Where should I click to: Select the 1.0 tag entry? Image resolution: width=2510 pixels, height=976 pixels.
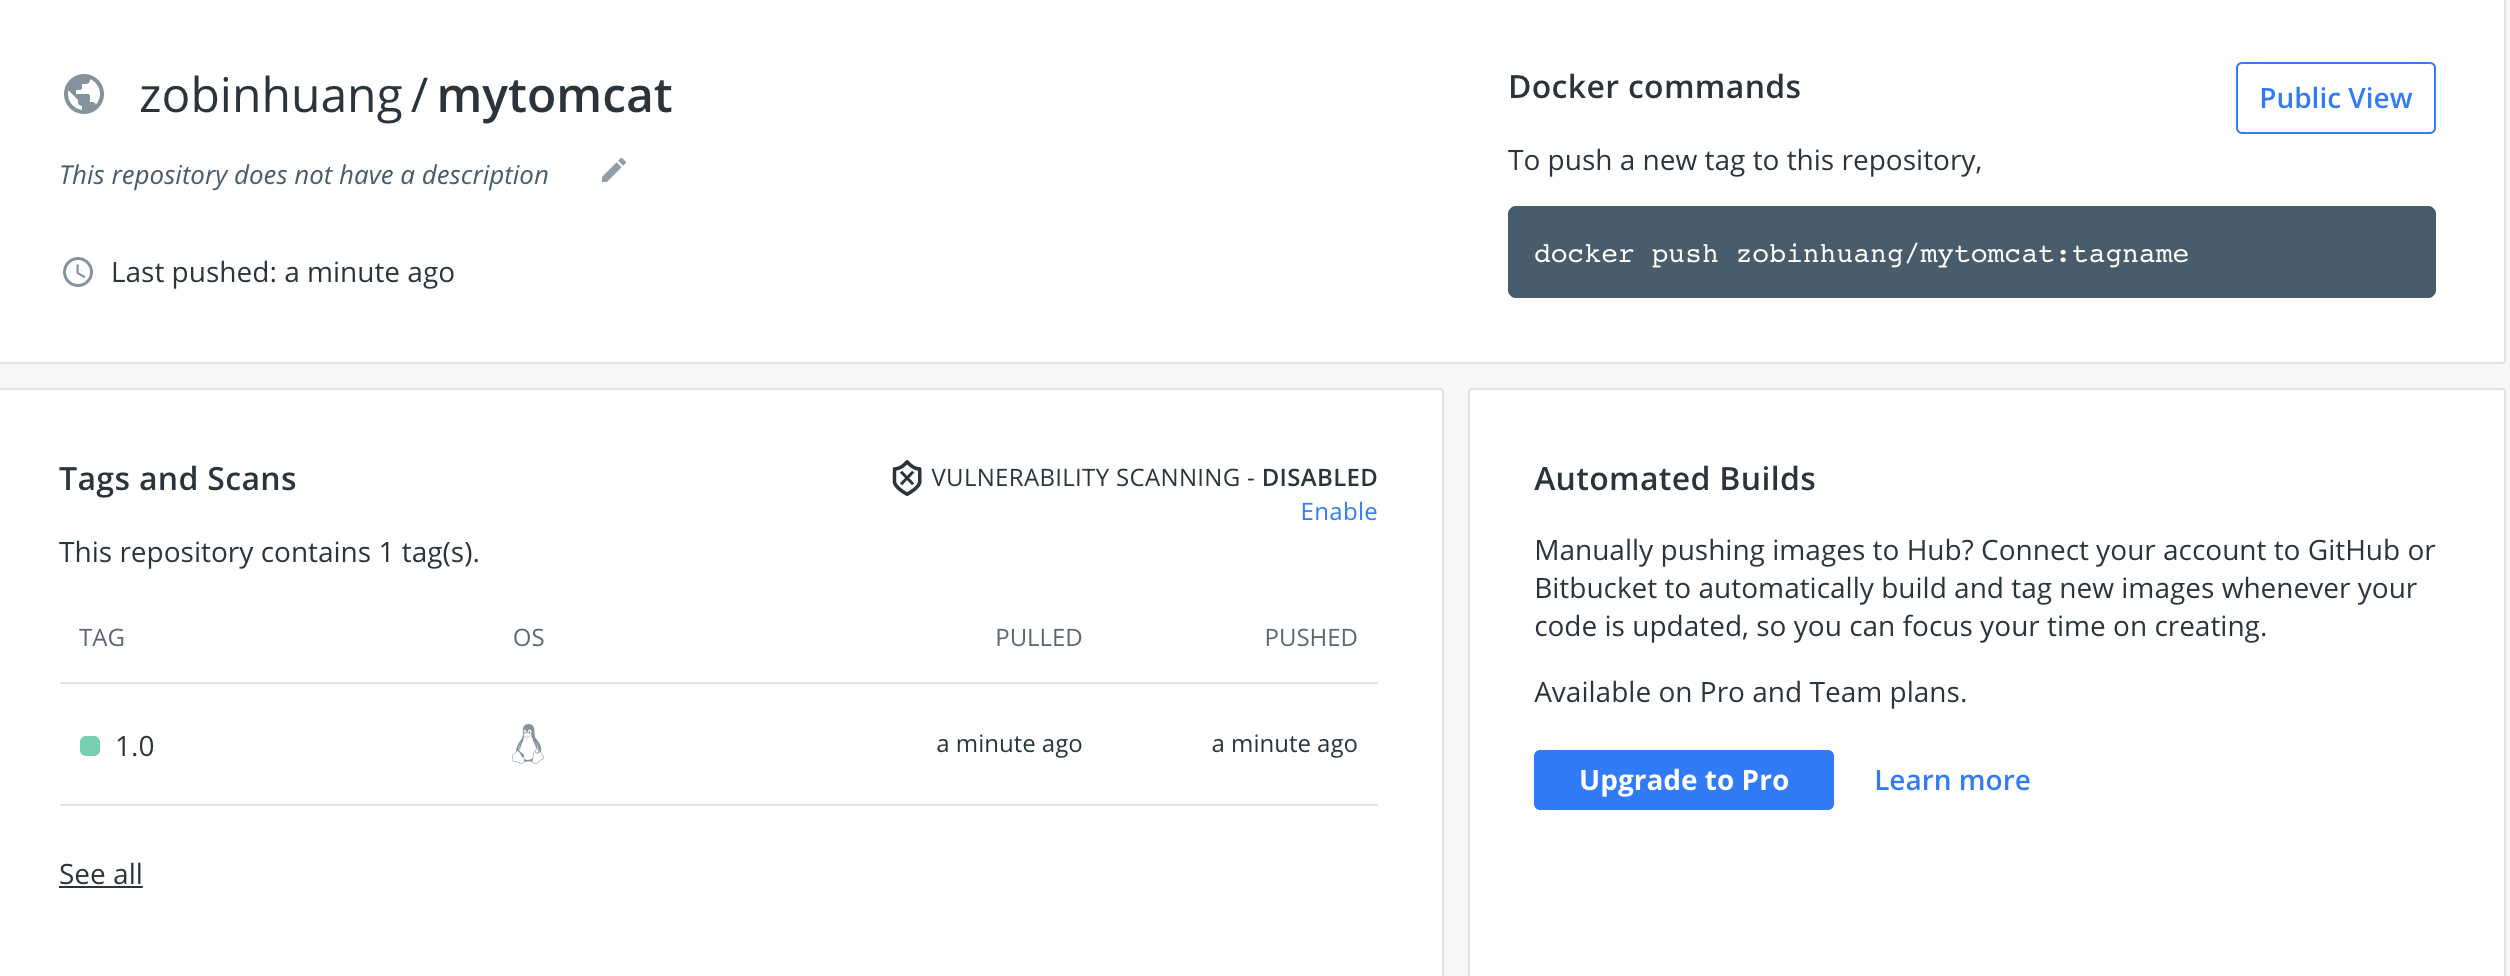(x=135, y=744)
